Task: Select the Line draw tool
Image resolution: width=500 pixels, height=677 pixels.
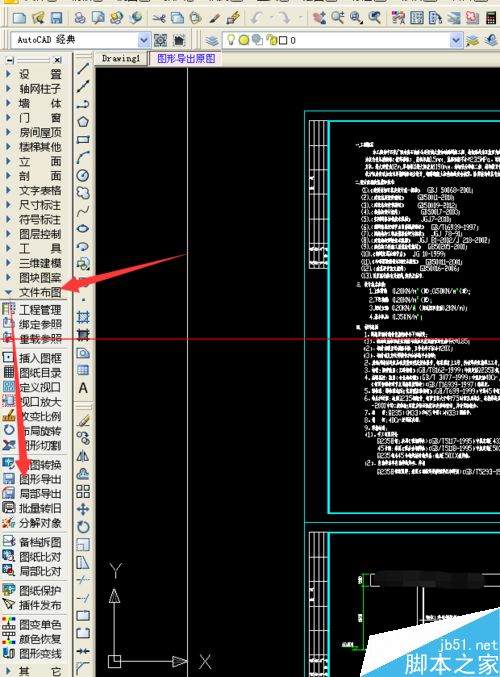Action: tap(83, 69)
